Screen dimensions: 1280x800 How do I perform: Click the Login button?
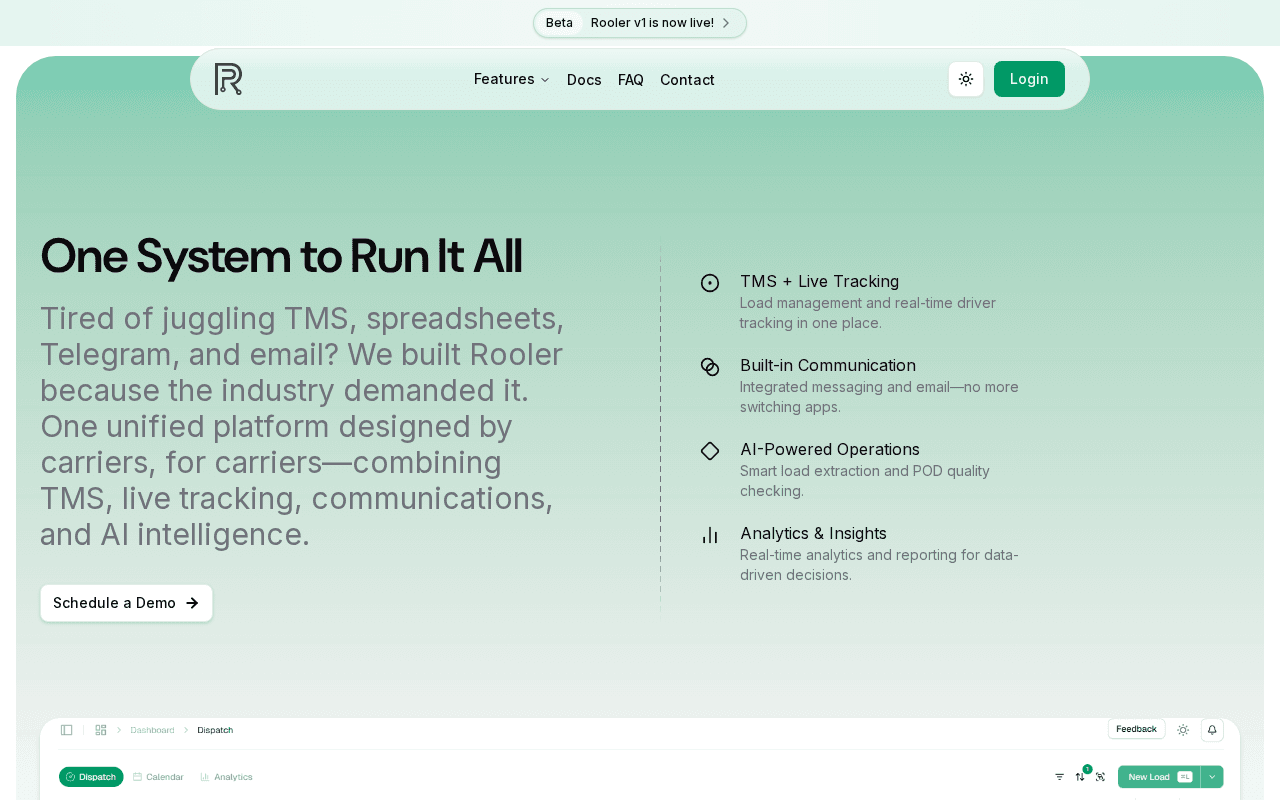1029,79
